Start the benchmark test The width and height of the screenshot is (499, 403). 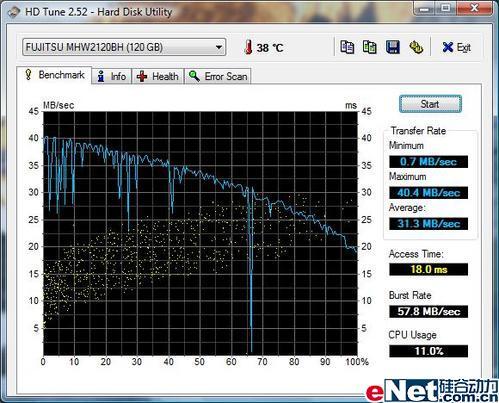(x=430, y=104)
